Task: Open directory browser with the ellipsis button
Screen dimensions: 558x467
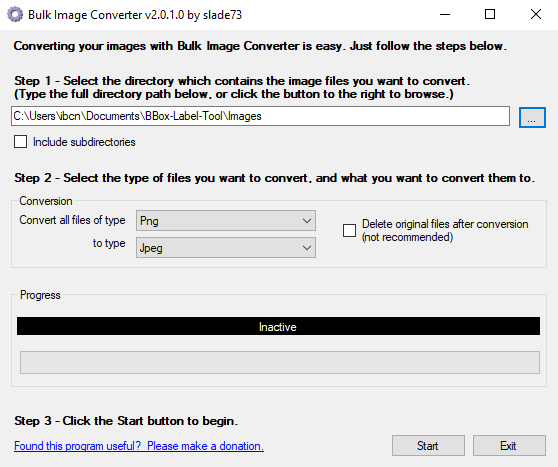Action: [x=532, y=117]
